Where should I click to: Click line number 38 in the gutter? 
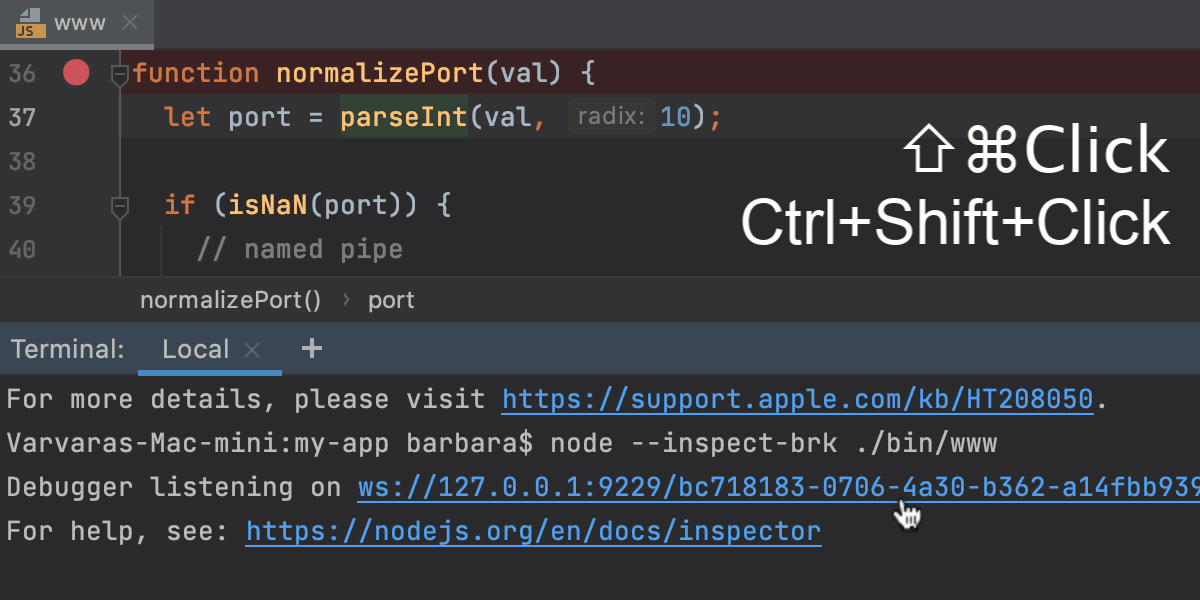pyautogui.click(x=22, y=162)
